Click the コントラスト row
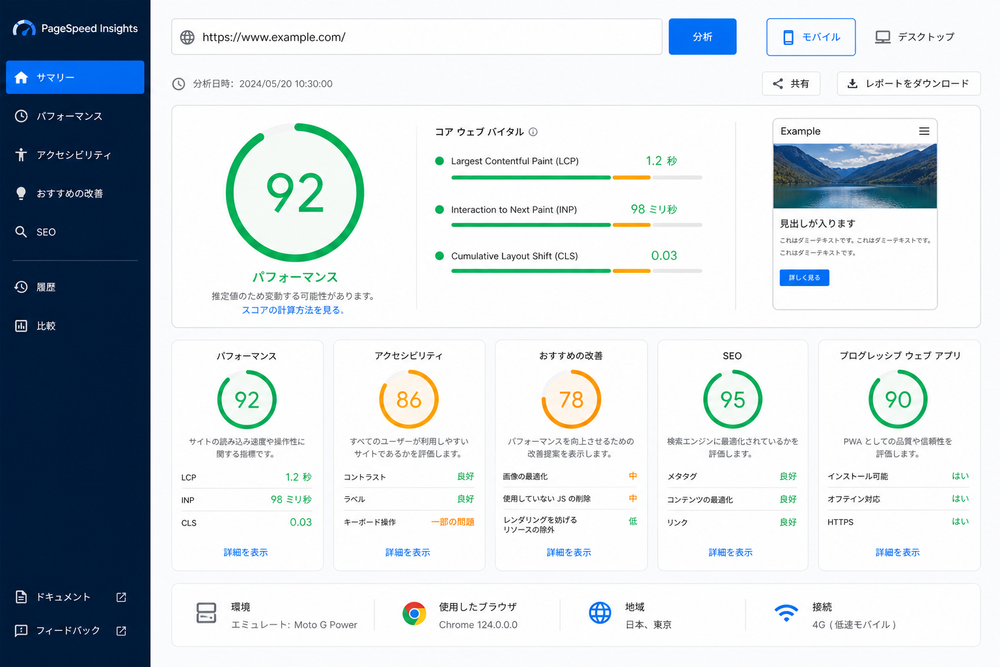 [x=409, y=476]
